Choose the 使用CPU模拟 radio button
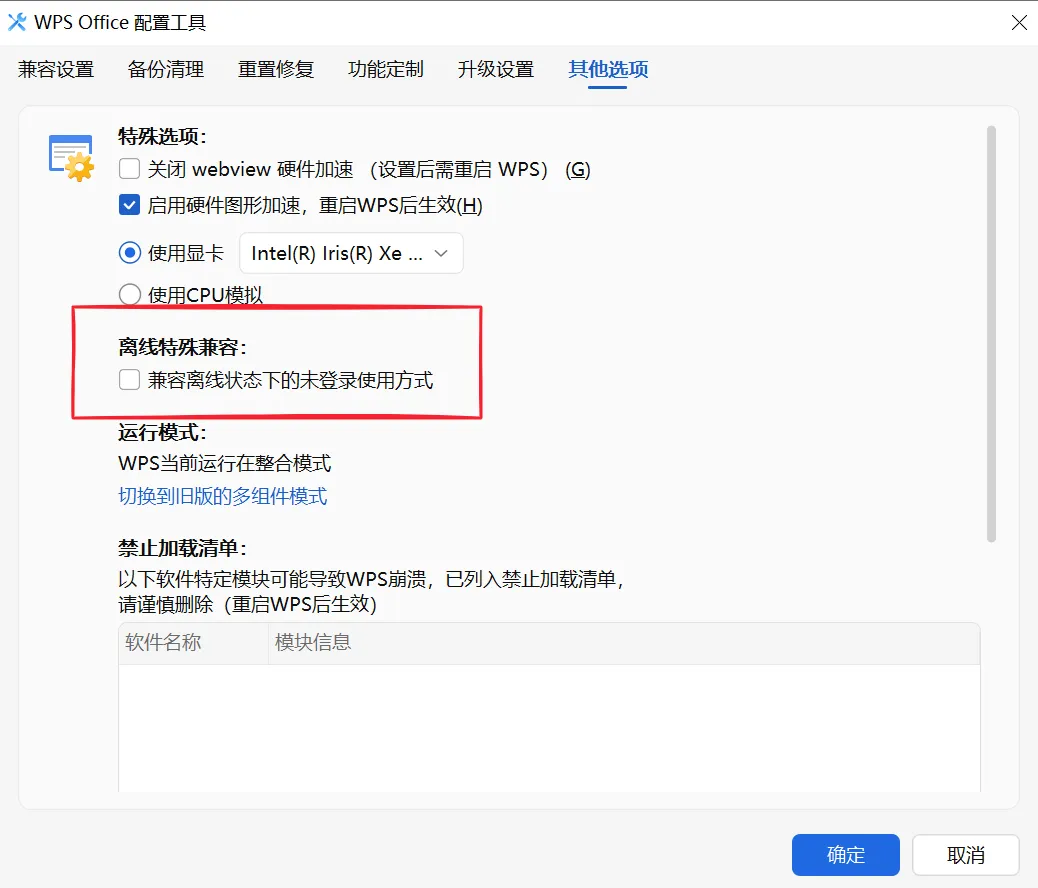 130,294
